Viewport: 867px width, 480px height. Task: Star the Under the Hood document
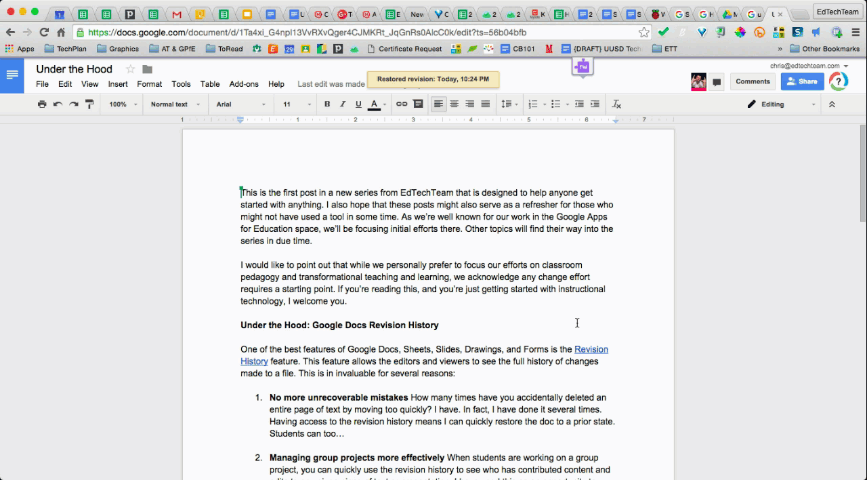coord(130,69)
